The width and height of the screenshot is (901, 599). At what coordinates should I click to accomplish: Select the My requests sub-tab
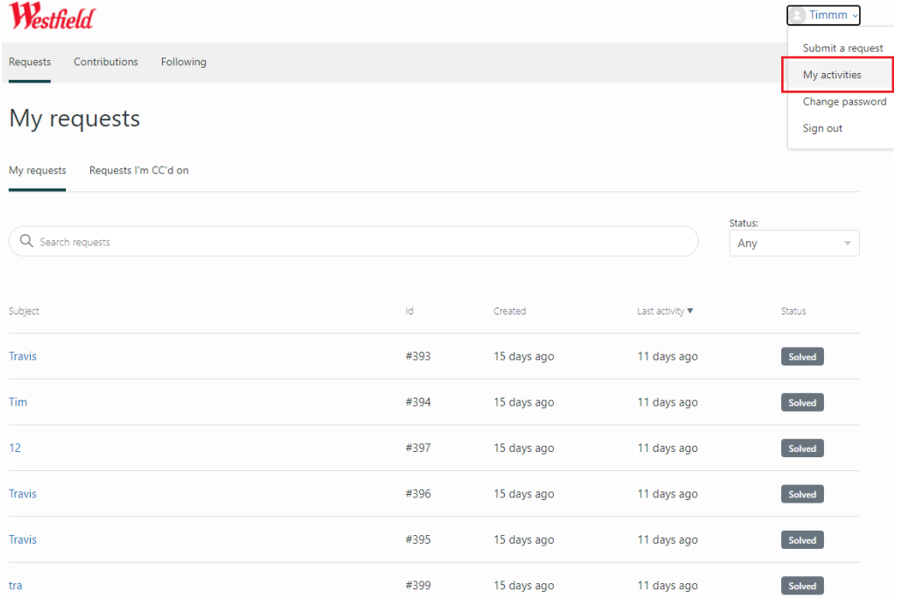coord(38,171)
